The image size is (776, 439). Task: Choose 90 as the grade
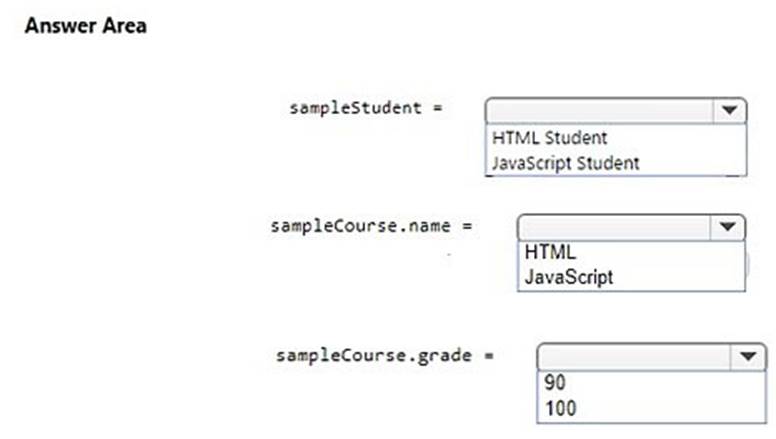(556, 383)
